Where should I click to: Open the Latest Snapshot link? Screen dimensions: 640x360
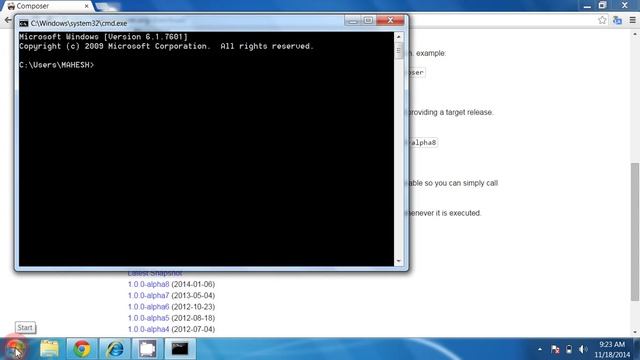click(x=155, y=273)
